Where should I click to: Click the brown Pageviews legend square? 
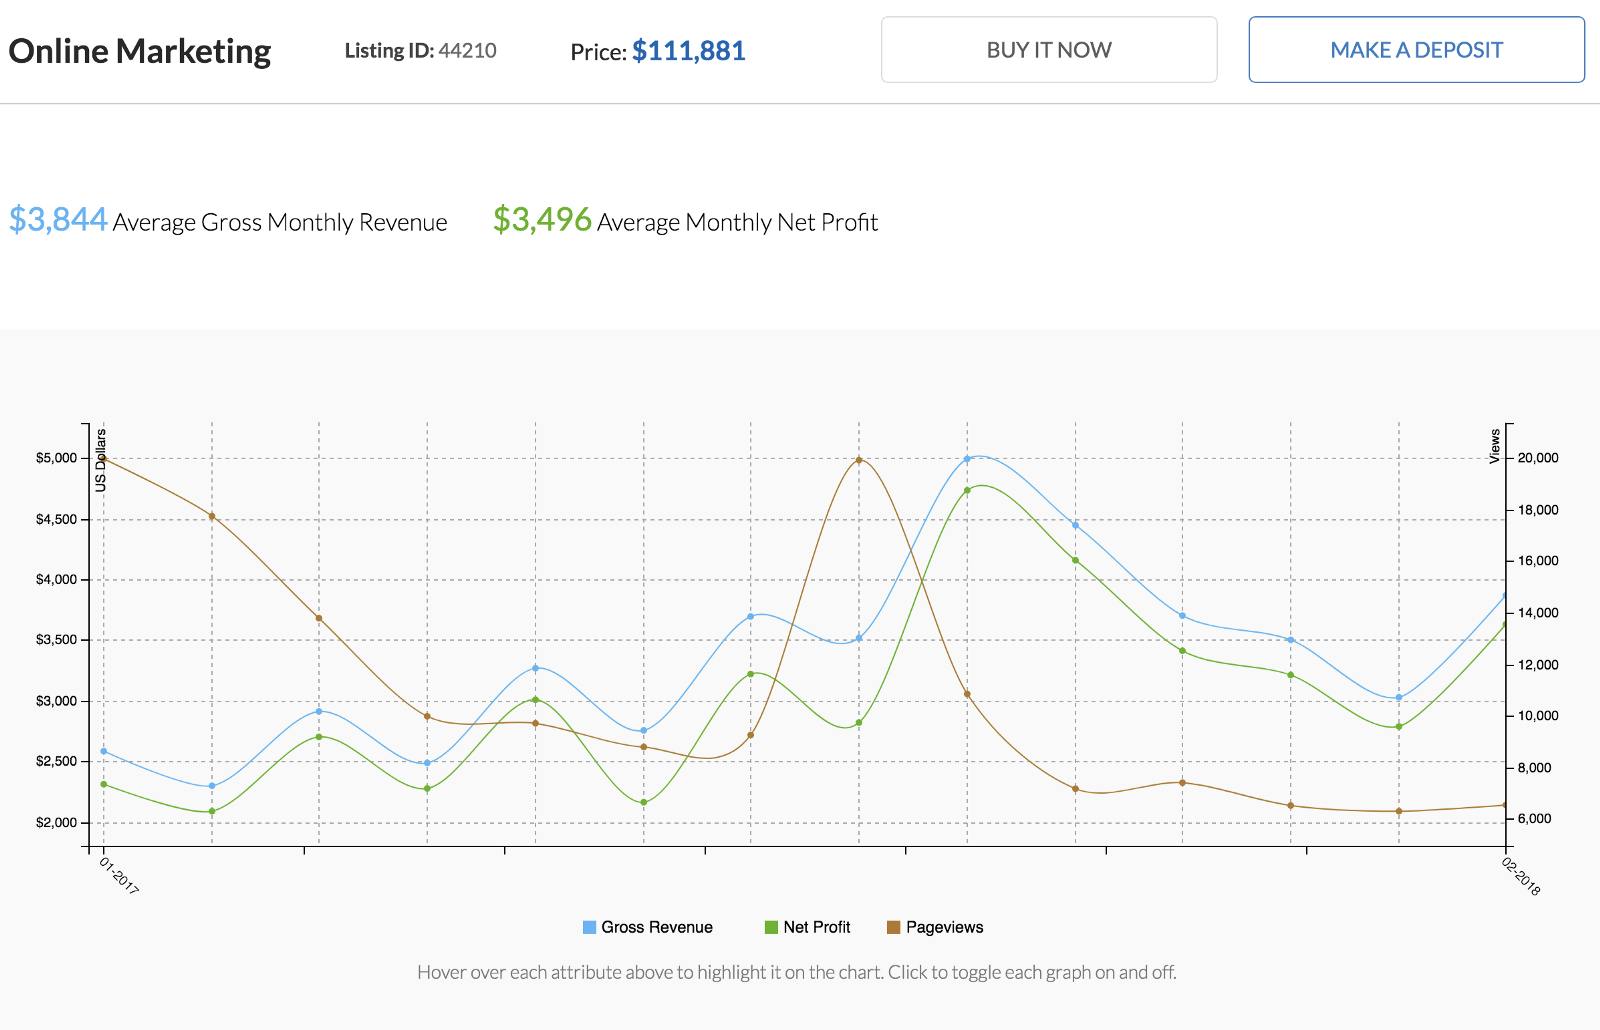pyautogui.click(x=895, y=927)
